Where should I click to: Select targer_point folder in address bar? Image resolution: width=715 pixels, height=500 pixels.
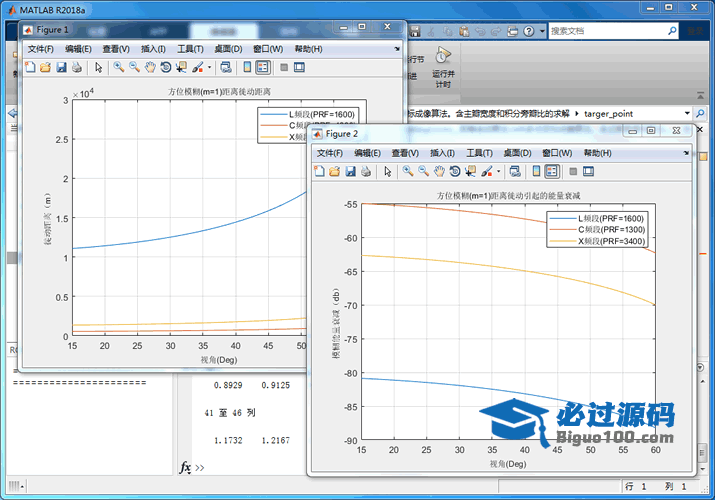coord(608,113)
